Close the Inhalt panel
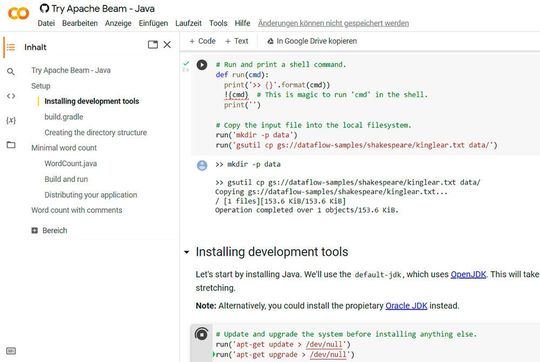 click(x=167, y=44)
